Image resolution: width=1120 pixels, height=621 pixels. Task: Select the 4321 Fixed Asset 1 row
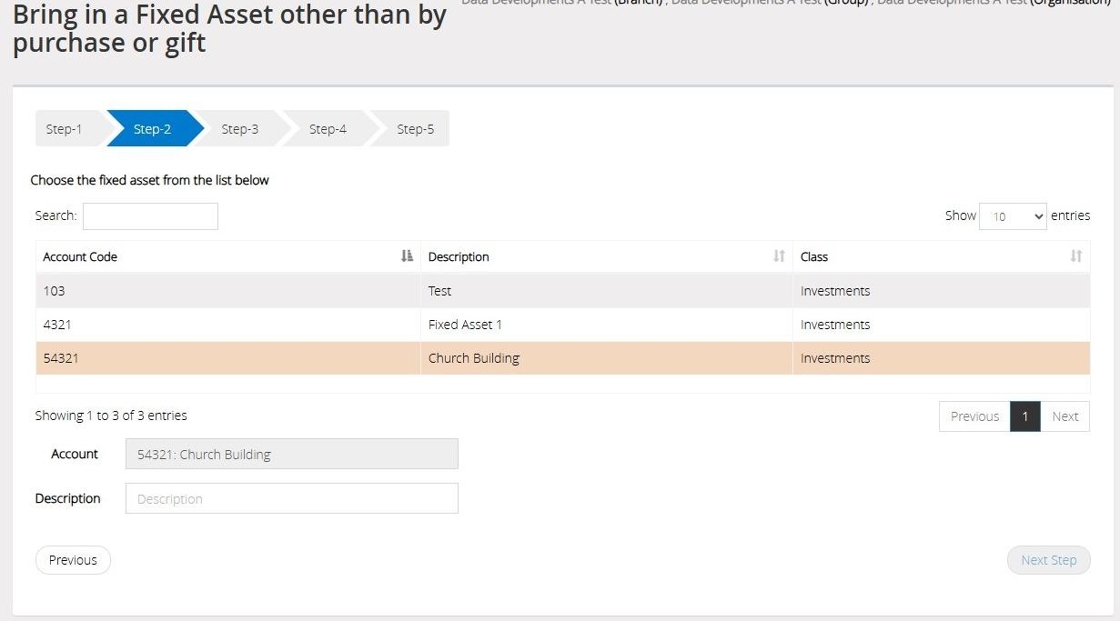[x=228, y=325]
